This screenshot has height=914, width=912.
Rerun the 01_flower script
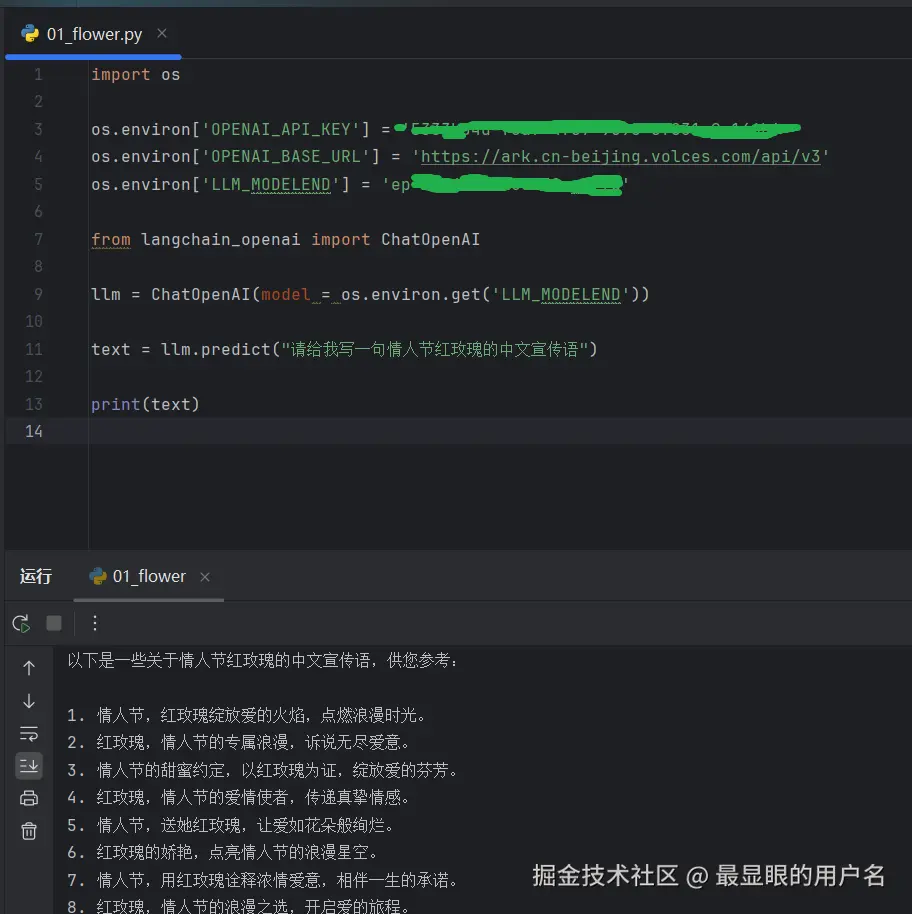coord(22,624)
